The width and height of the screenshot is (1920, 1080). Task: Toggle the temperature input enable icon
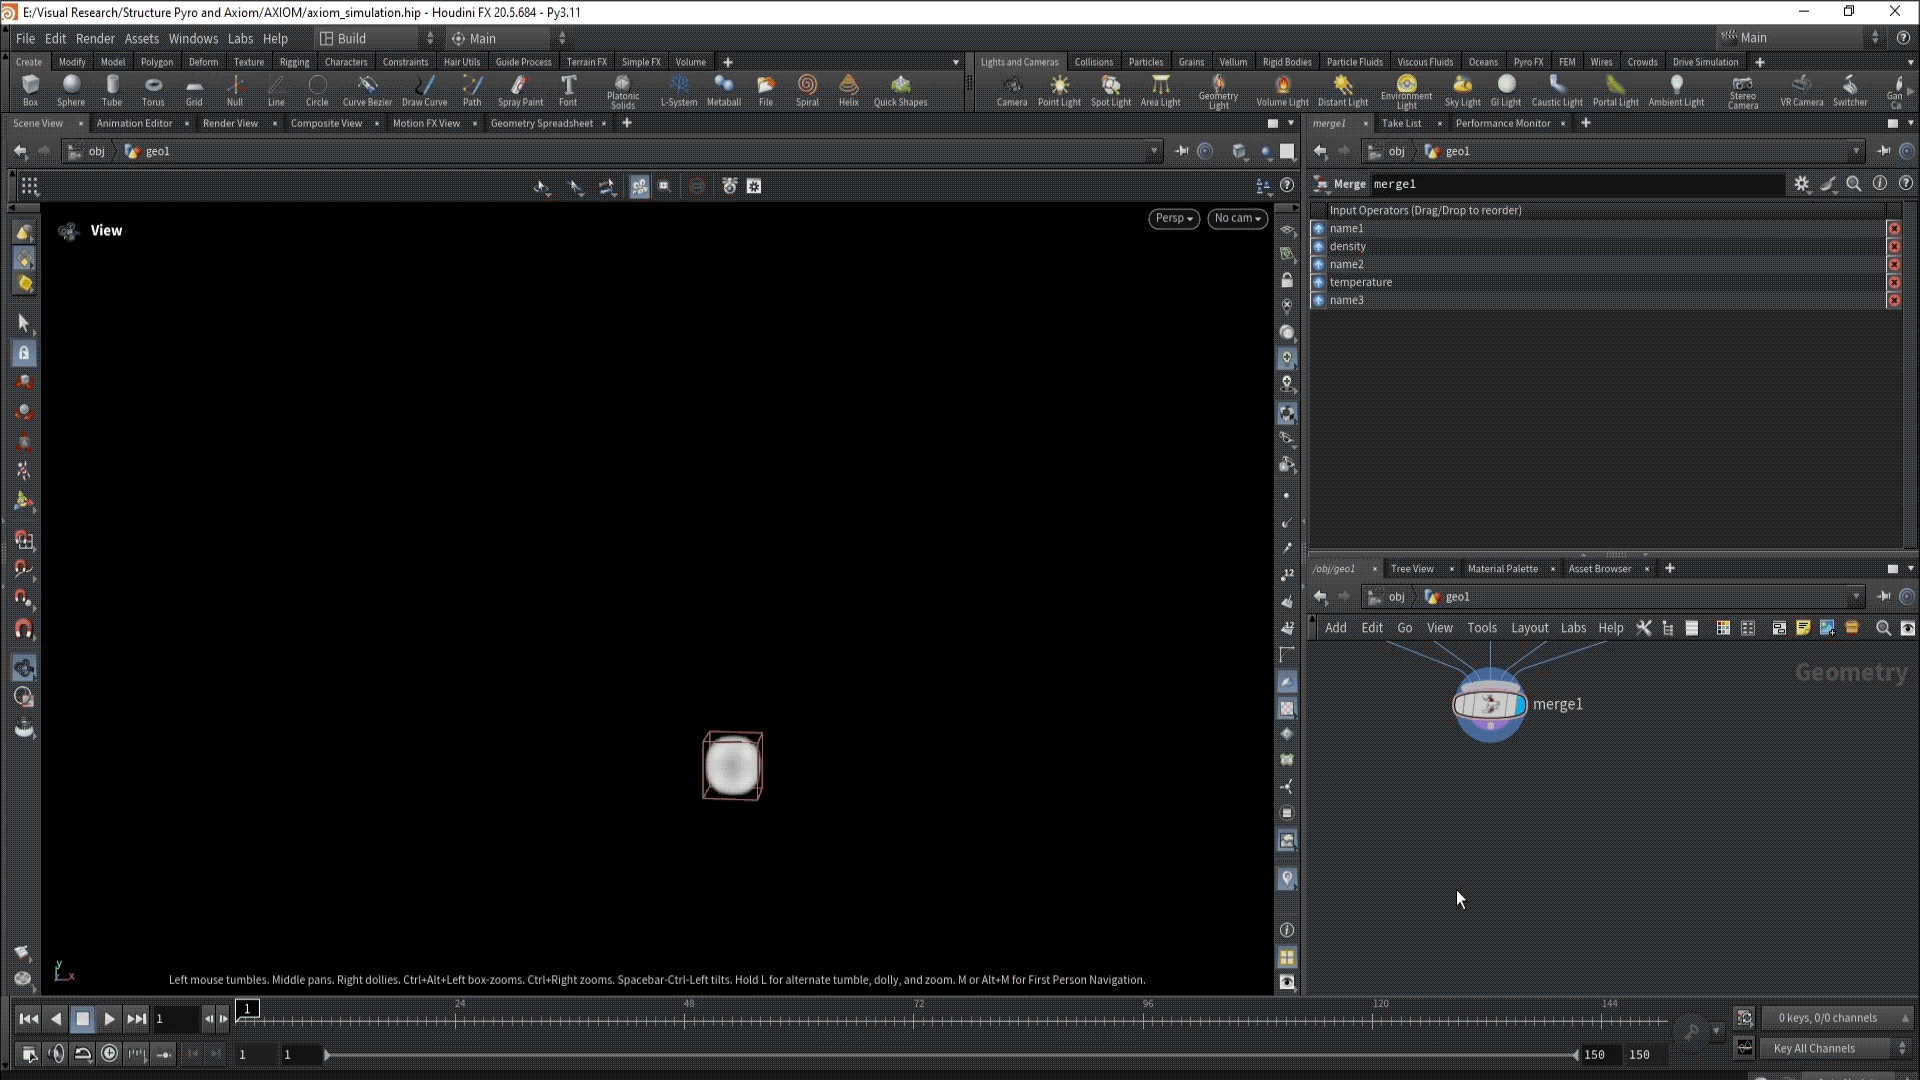pyautogui.click(x=1318, y=283)
